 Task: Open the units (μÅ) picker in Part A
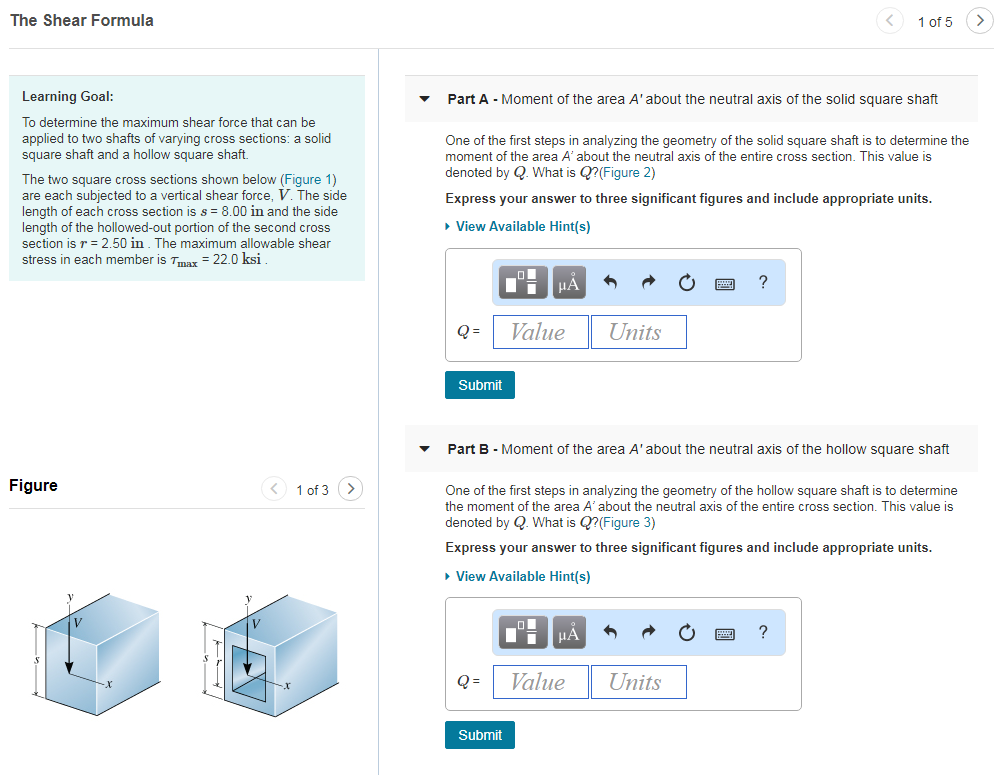568,282
